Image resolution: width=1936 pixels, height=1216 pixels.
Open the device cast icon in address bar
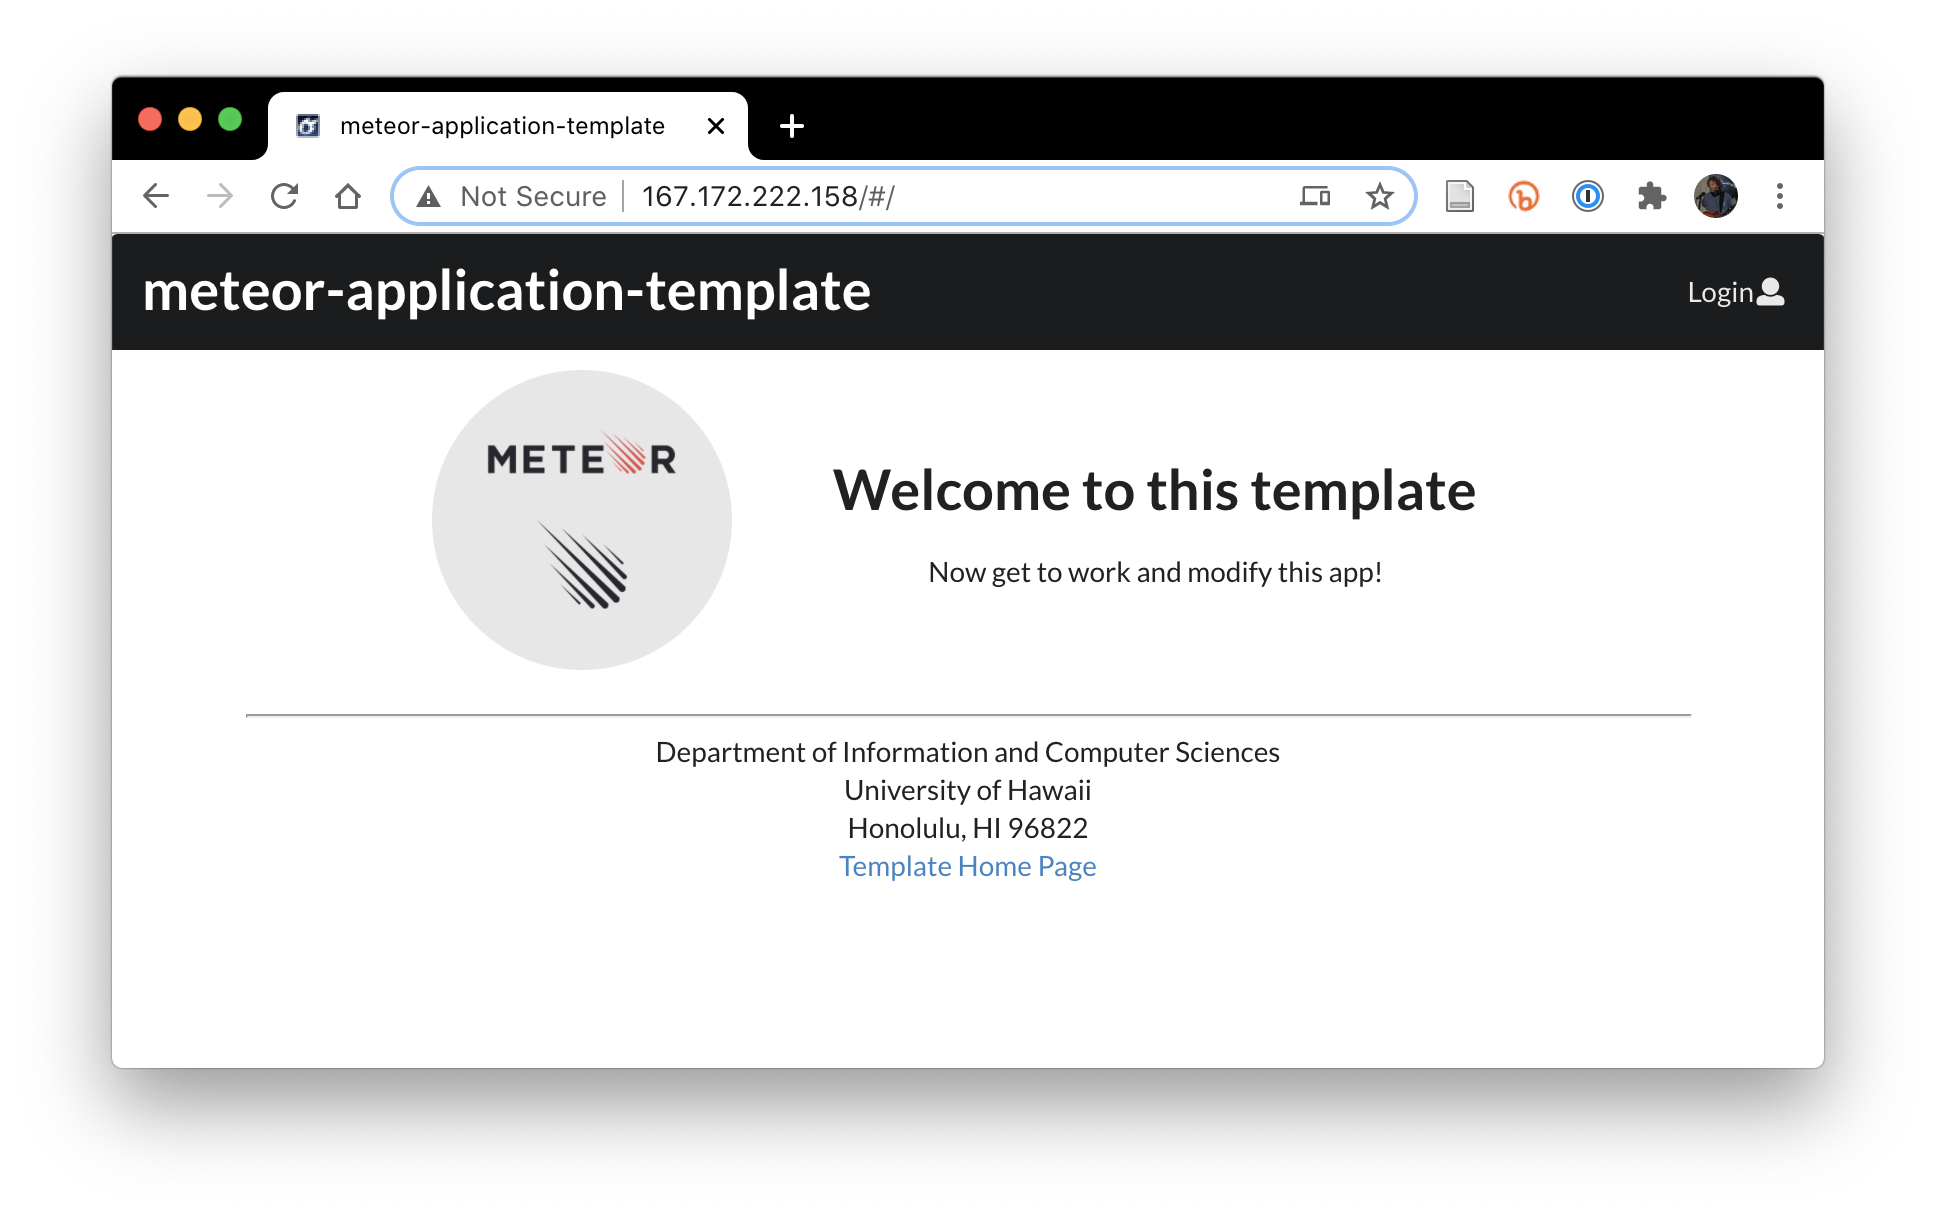tap(1315, 196)
